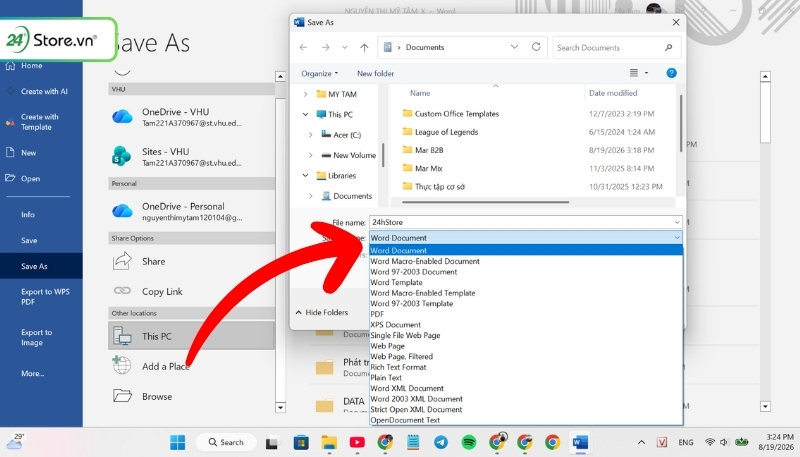Screen dimensions: 800x457
Task: Collapse the This PC tree node
Action: [305, 115]
